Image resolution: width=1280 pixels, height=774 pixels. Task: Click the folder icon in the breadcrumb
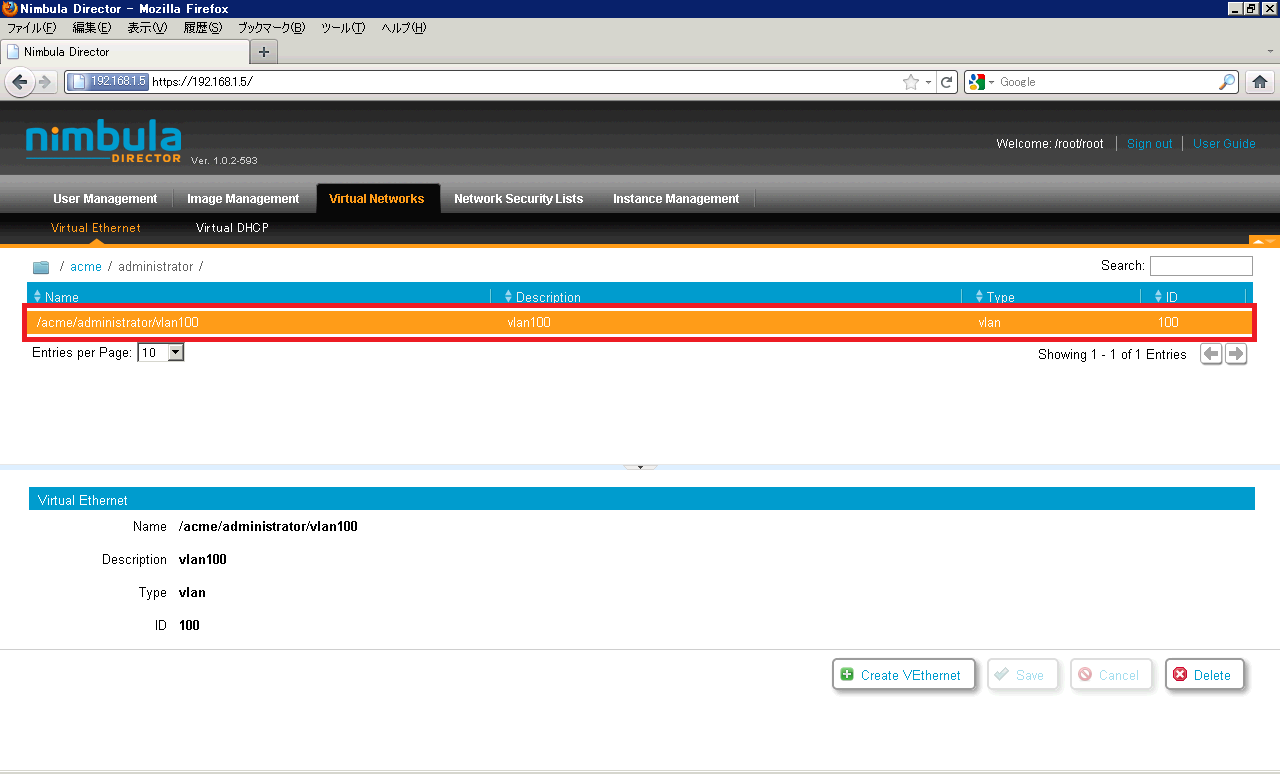point(41,267)
